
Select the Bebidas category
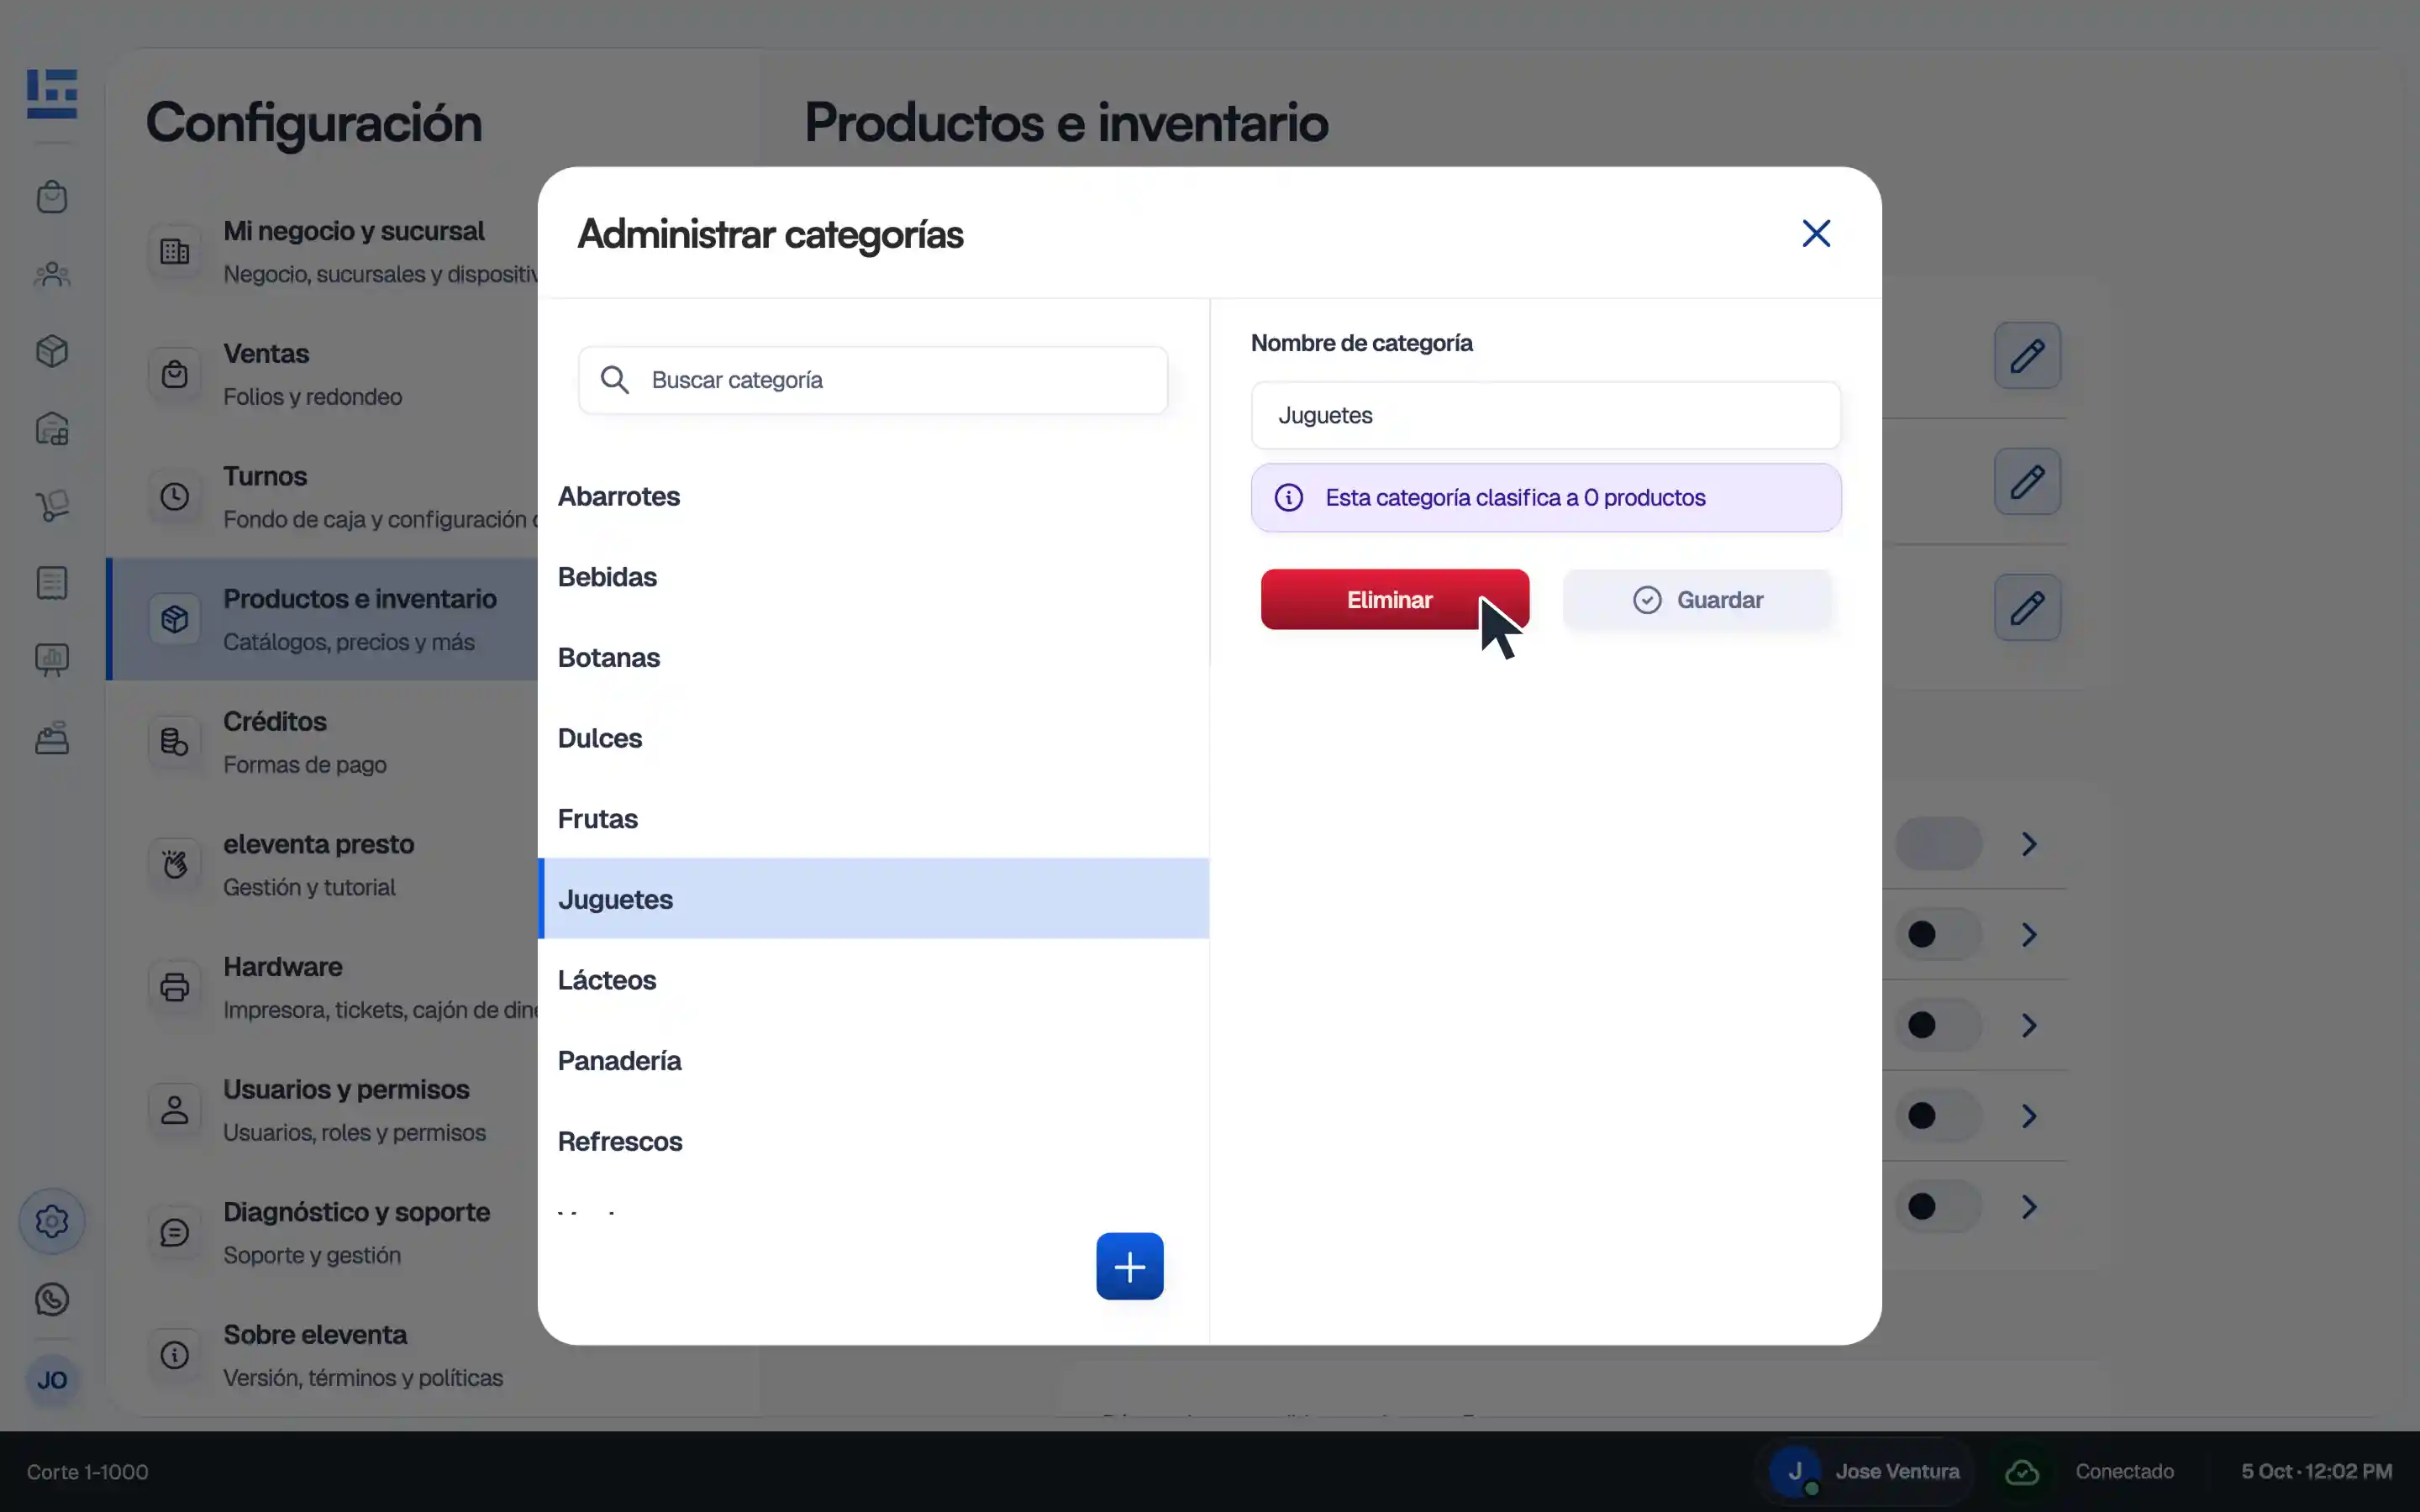click(873, 577)
